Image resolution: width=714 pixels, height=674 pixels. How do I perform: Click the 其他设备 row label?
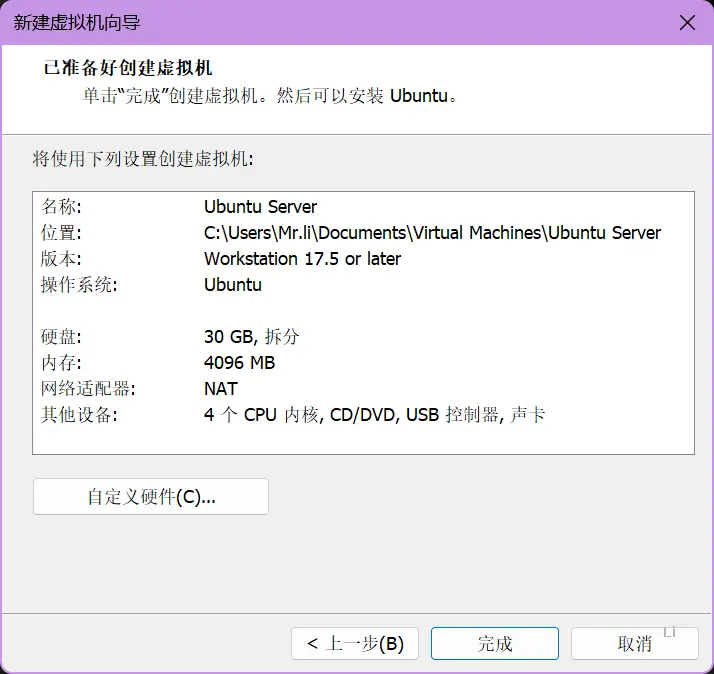click(x=79, y=414)
